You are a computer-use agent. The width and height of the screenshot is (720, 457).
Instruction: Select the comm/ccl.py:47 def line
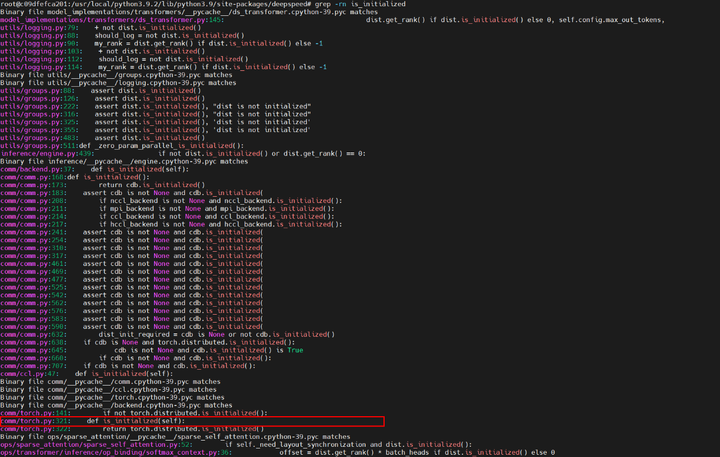[x=87, y=373]
